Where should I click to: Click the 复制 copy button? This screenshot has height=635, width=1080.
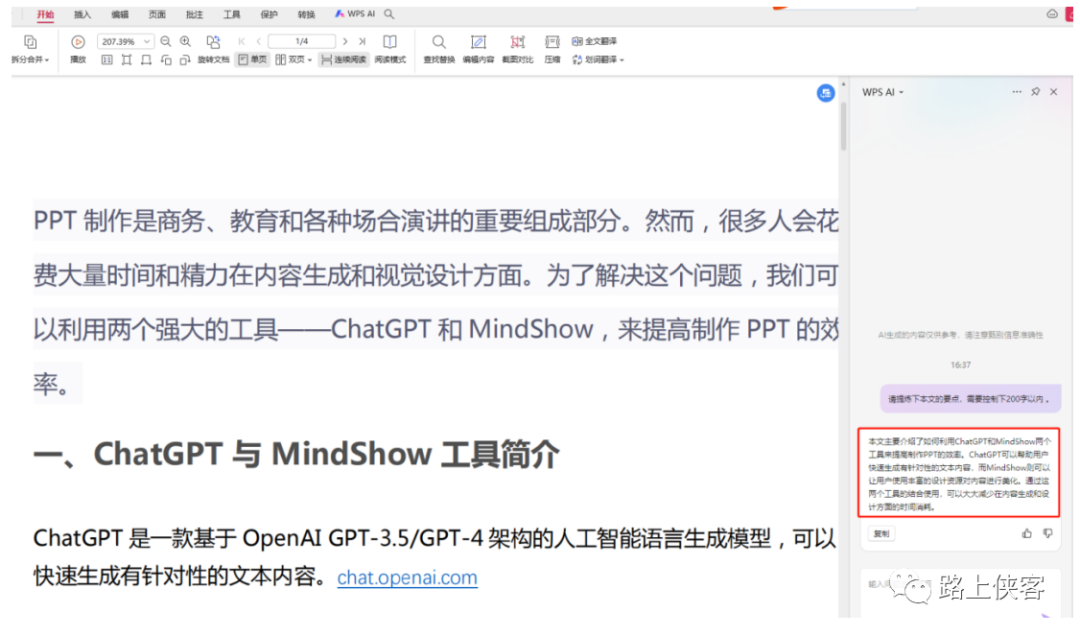pyautogui.click(x=882, y=534)
